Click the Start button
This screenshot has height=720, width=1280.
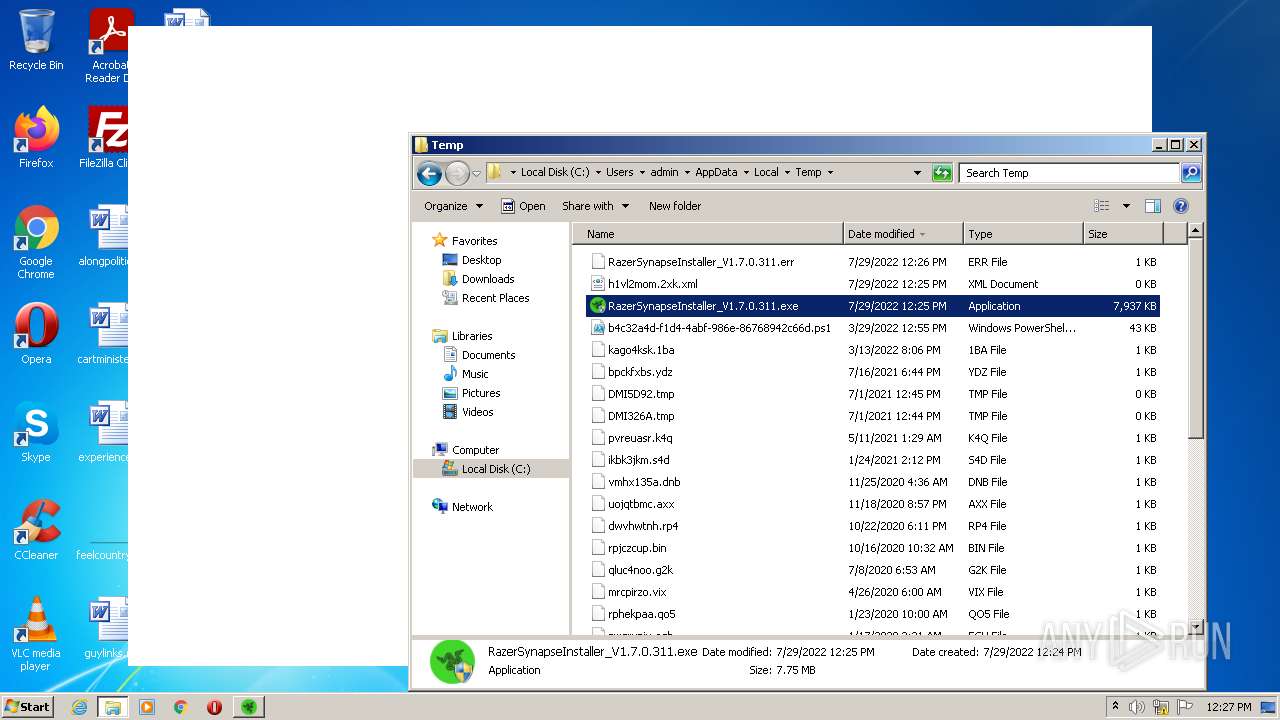[x=28, y=706]
